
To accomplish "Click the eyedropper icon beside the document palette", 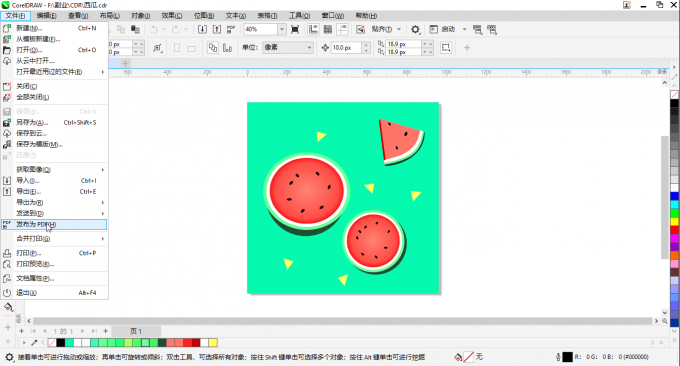I will [x=34, y=343].
